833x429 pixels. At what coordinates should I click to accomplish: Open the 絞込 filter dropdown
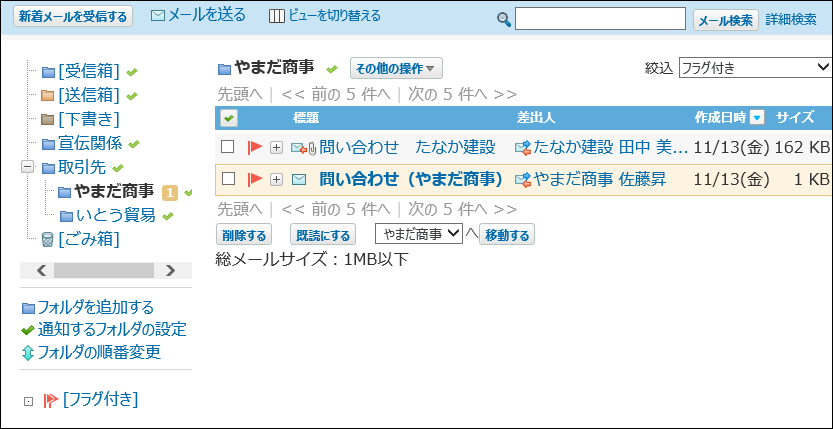[x=755, y=67]
